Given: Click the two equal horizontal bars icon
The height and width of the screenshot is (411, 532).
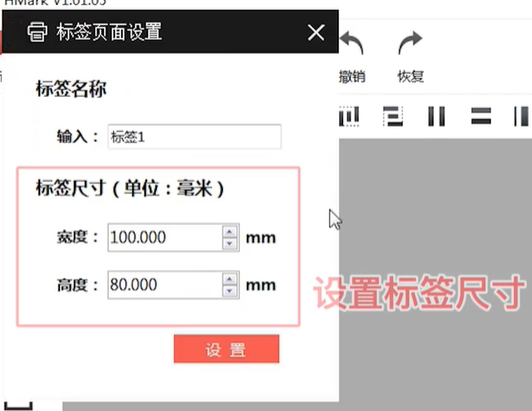Looking at the screenshot, I should (481, 116).
